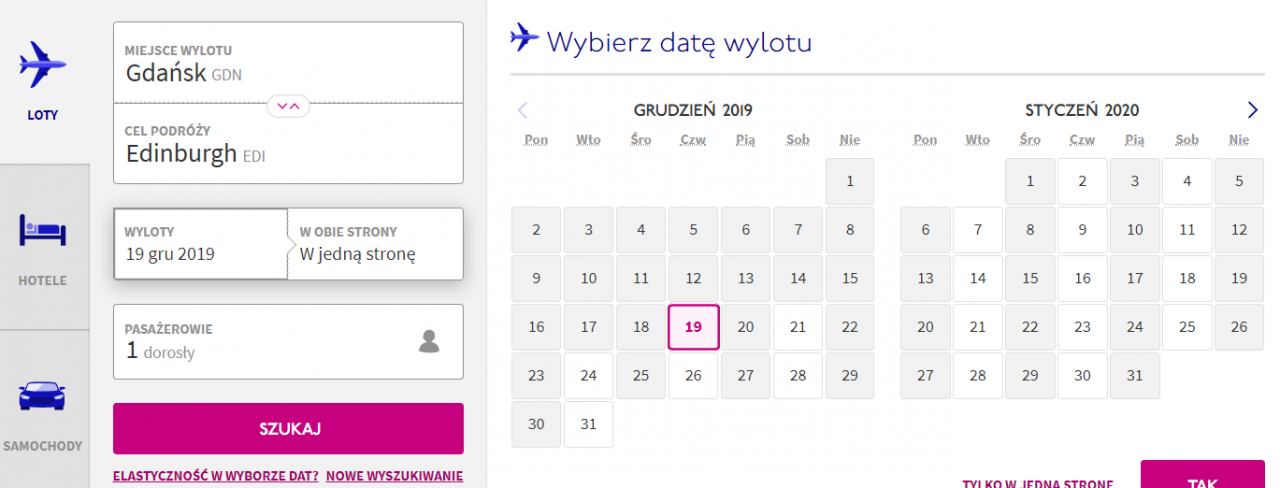
Task: Swap departure and destination airports
Action: (x=288, y=104)
